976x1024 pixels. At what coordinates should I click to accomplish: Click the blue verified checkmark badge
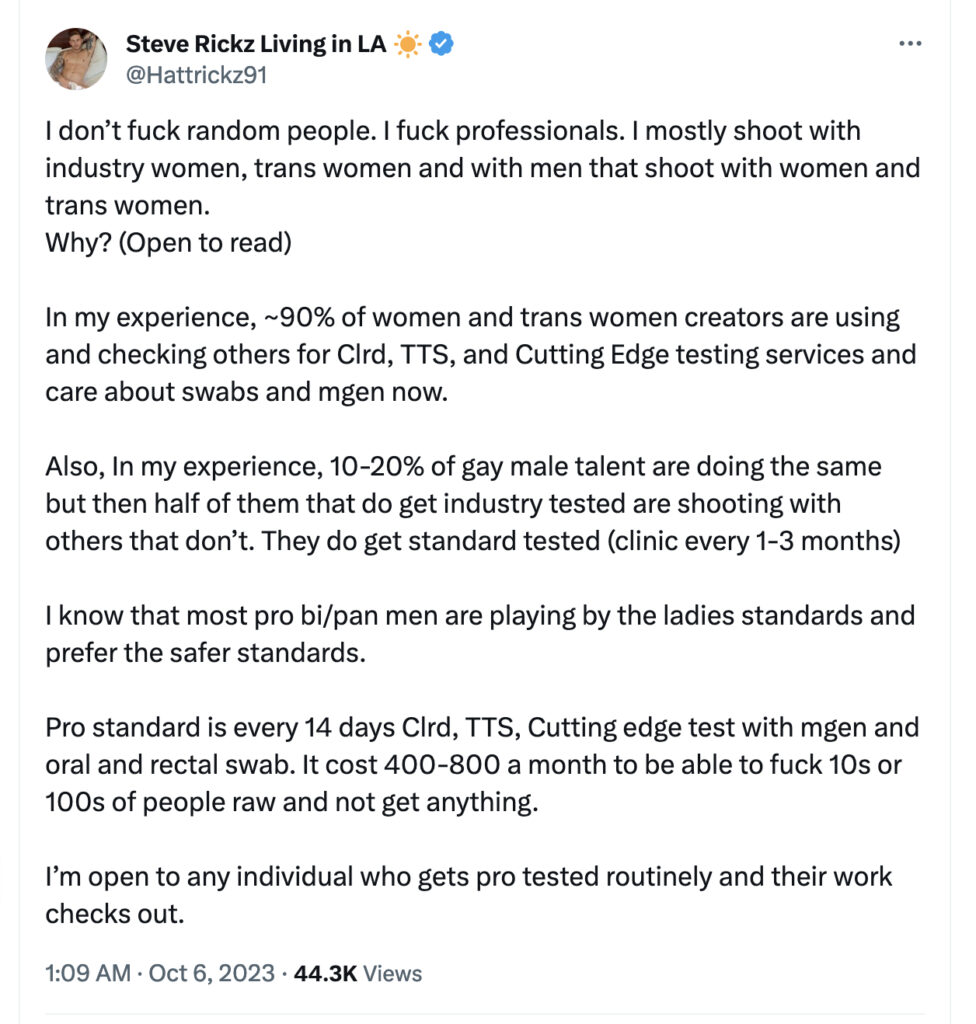(442, 44)
